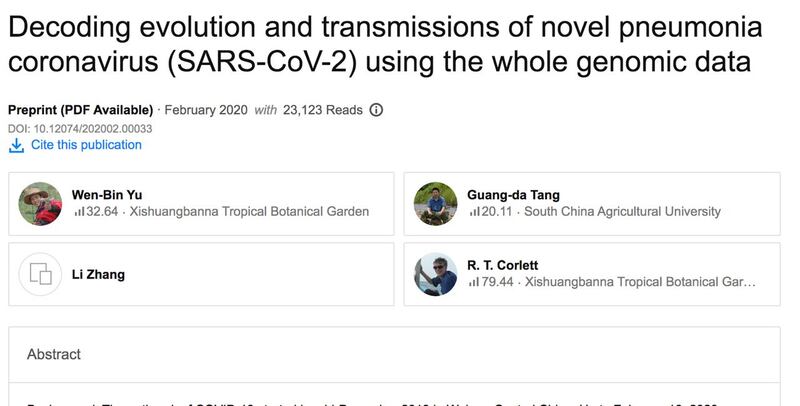Screen dimensions: 800x406
Task: Click Guang-da Tang's score bar-chart icon
Action: click(x=474, y=212)
